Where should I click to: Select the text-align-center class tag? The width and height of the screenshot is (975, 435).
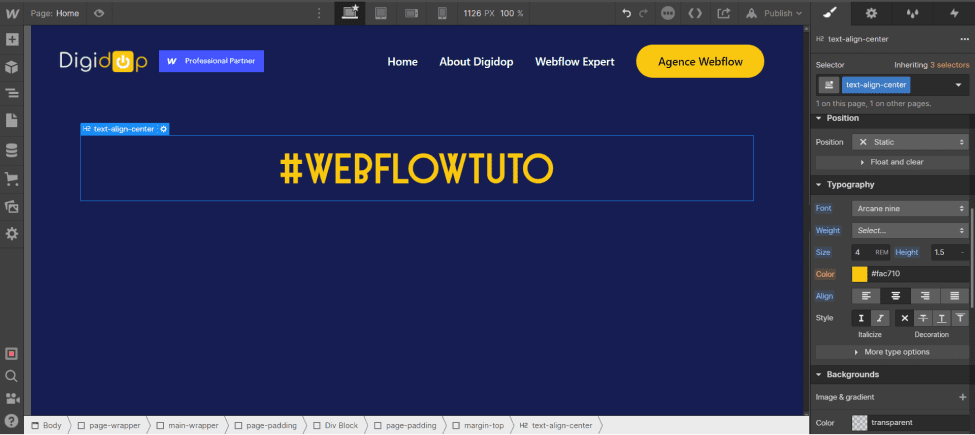click(x=876, y=85)
